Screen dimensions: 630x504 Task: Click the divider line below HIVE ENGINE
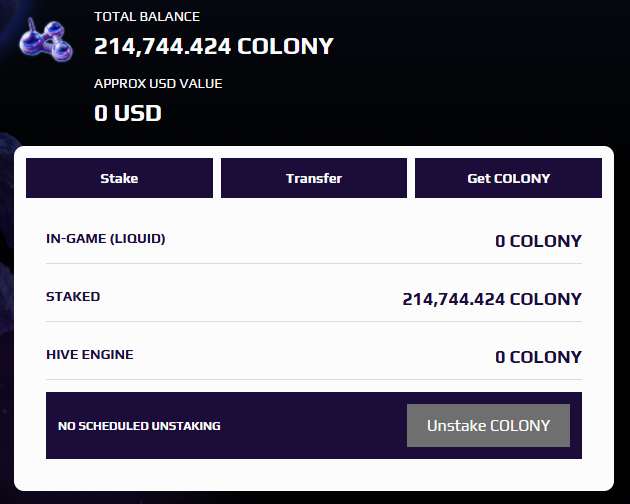click(314, 380)
